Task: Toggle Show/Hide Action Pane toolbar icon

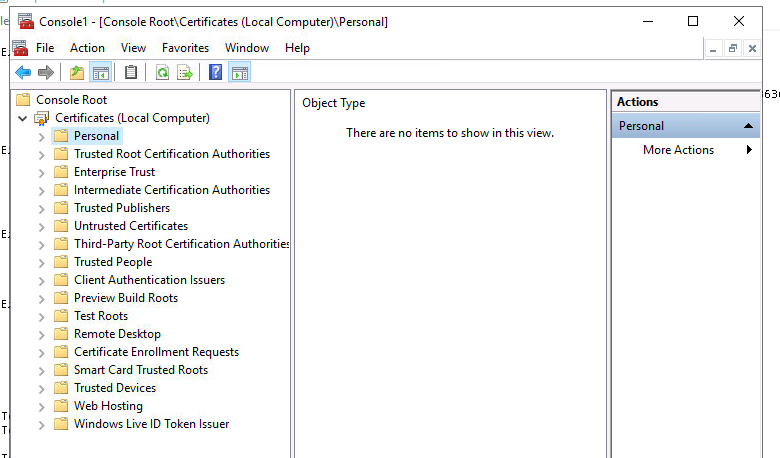Action: click(240, 73)
